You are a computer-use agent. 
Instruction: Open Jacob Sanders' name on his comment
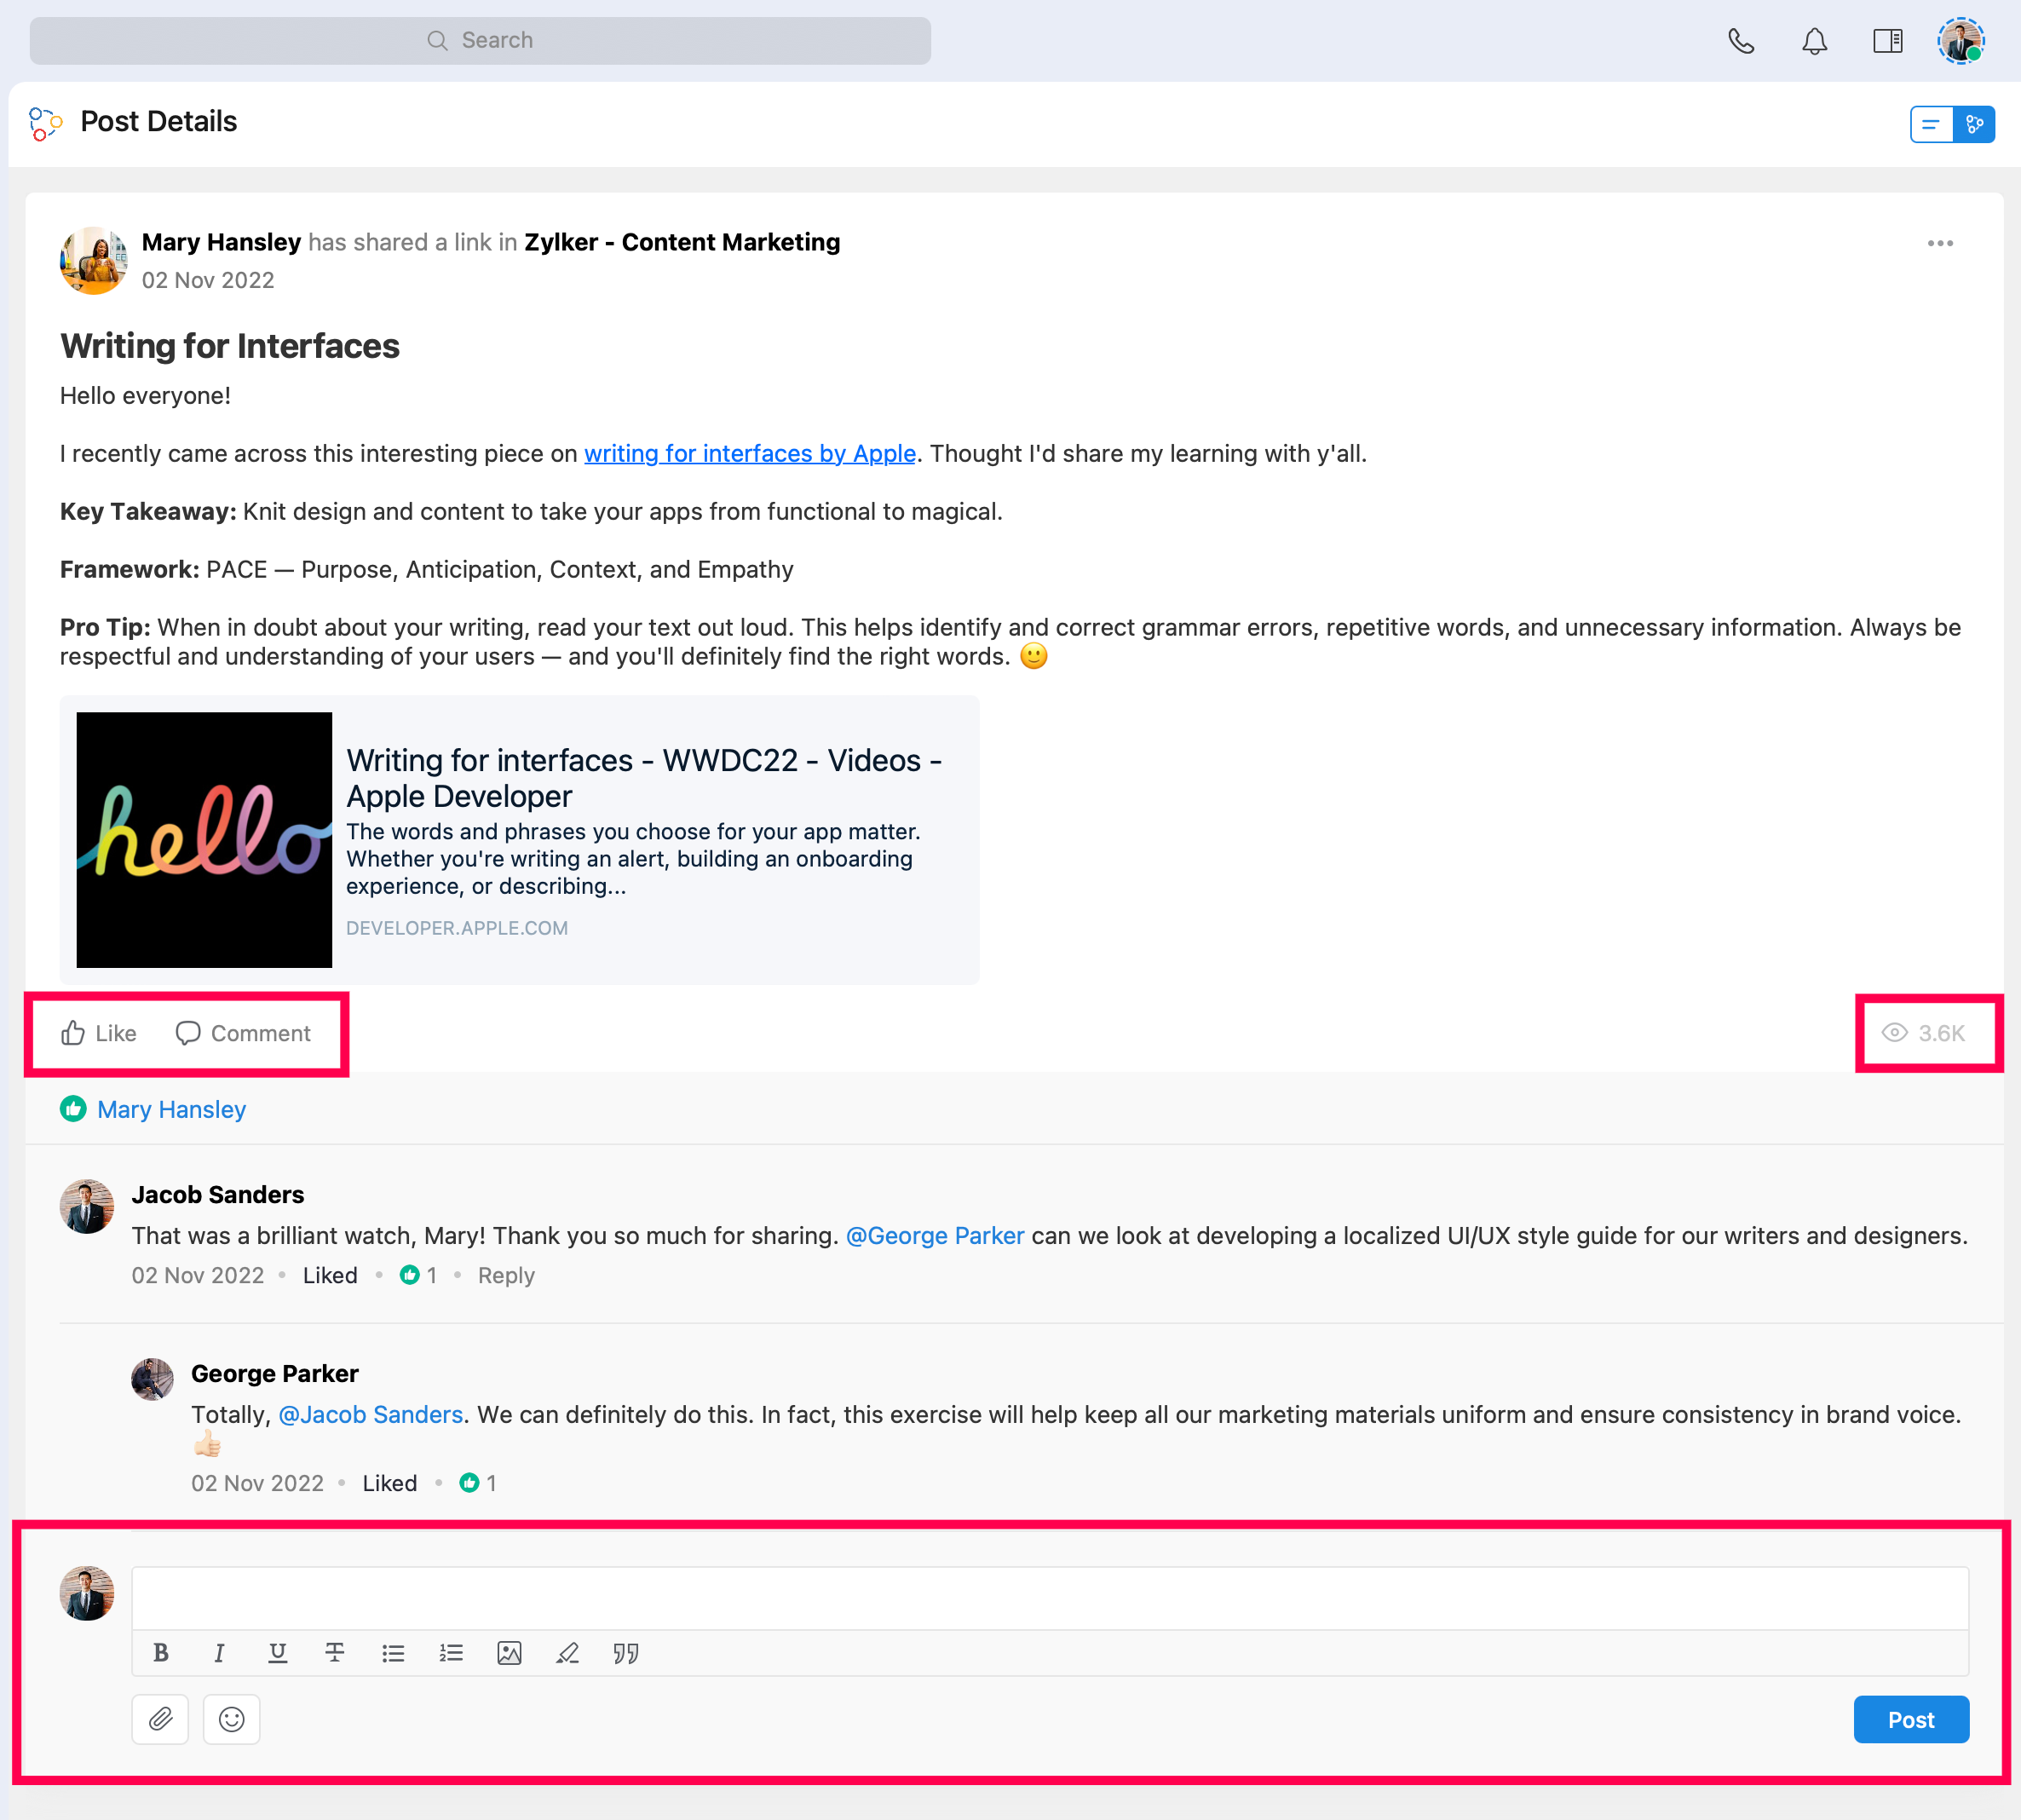coord(218,1195)
